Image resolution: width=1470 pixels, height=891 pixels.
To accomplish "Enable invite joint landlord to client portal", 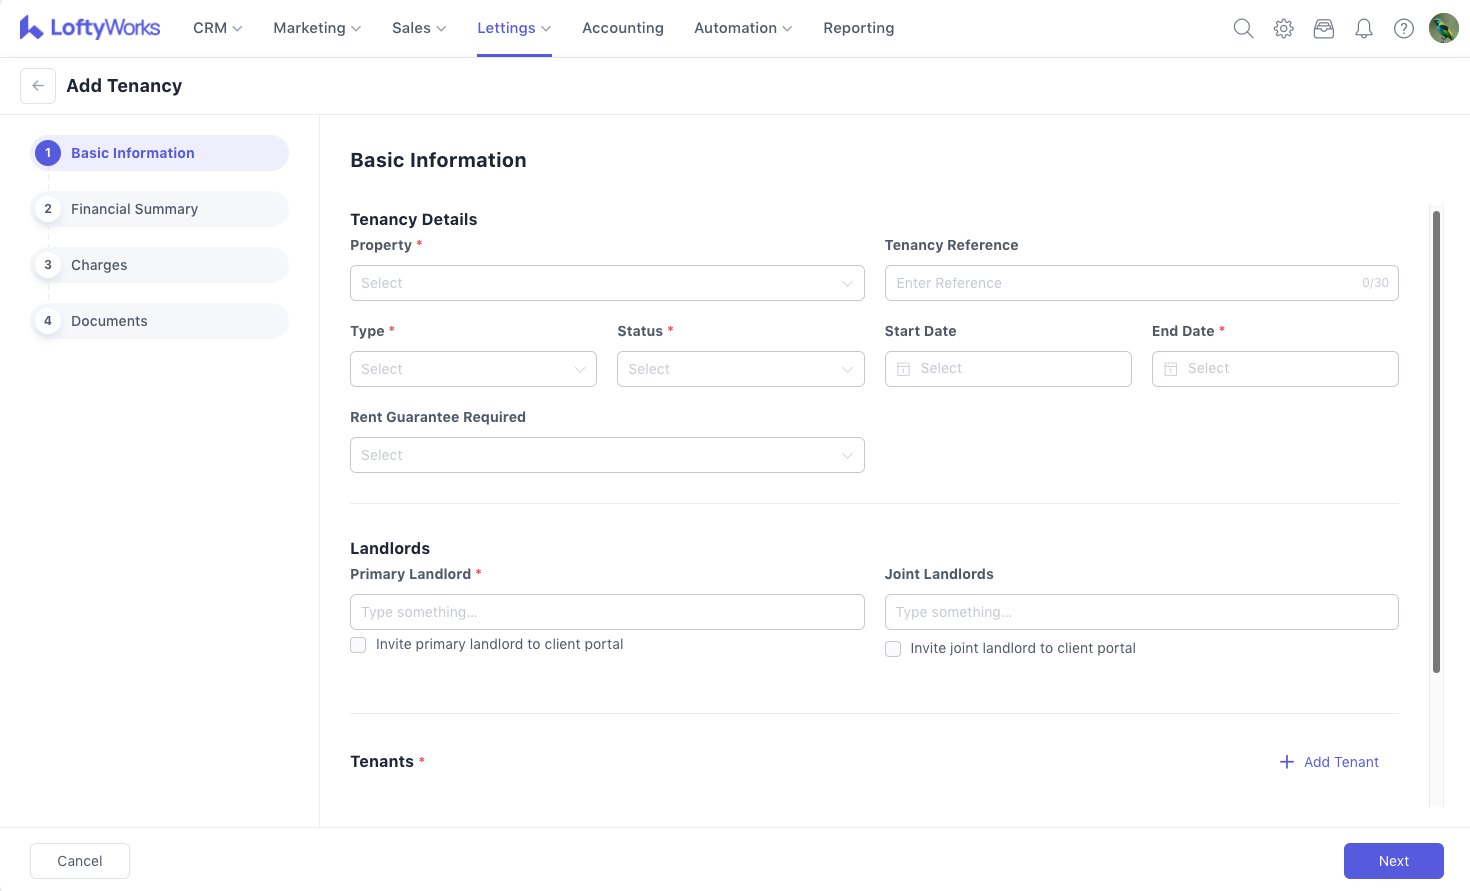I will [x=893, y=649].
